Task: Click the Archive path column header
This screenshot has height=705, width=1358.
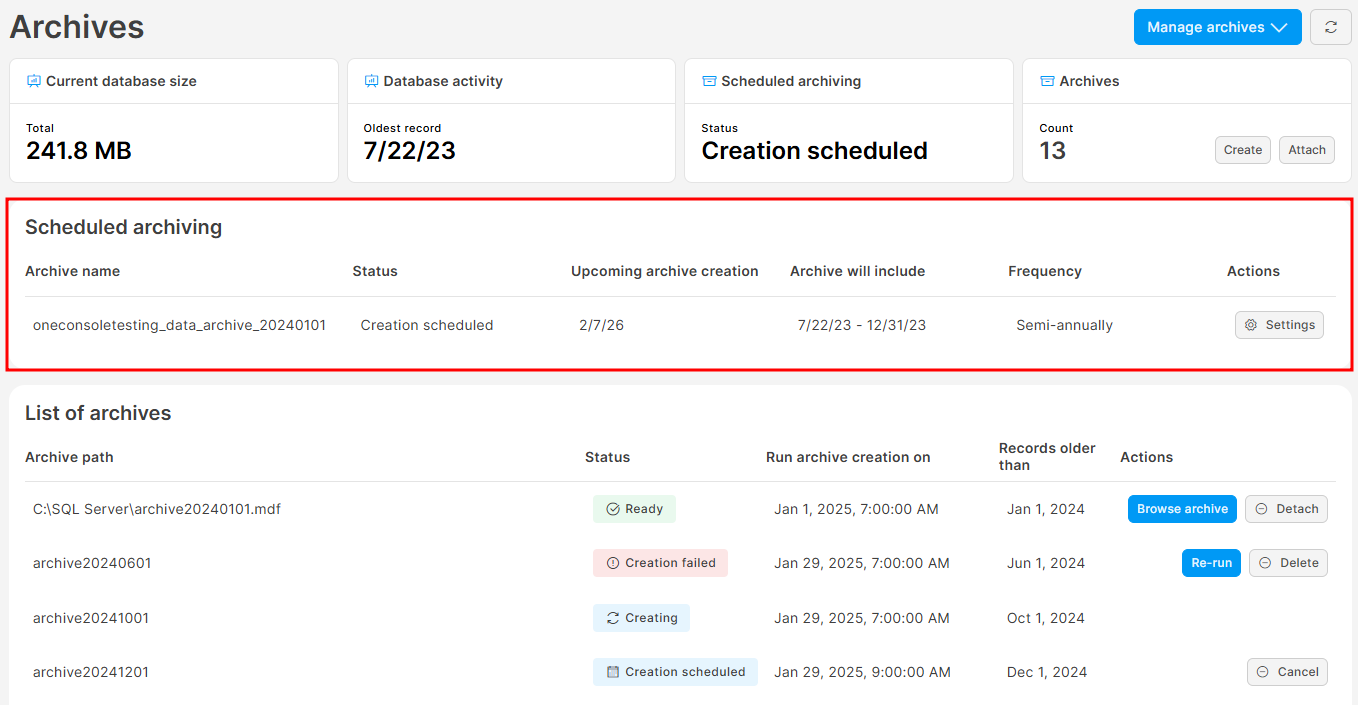Action: tap(69, 457)
